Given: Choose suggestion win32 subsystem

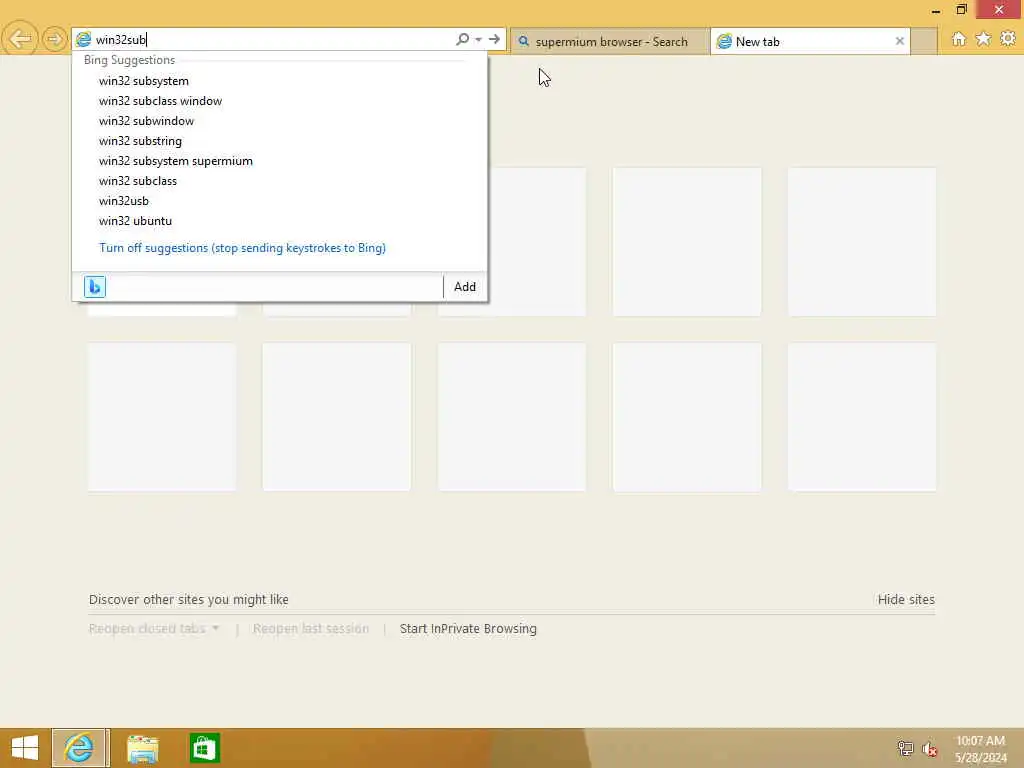Looking at the screenshot, I should click(x=144, y=81).
